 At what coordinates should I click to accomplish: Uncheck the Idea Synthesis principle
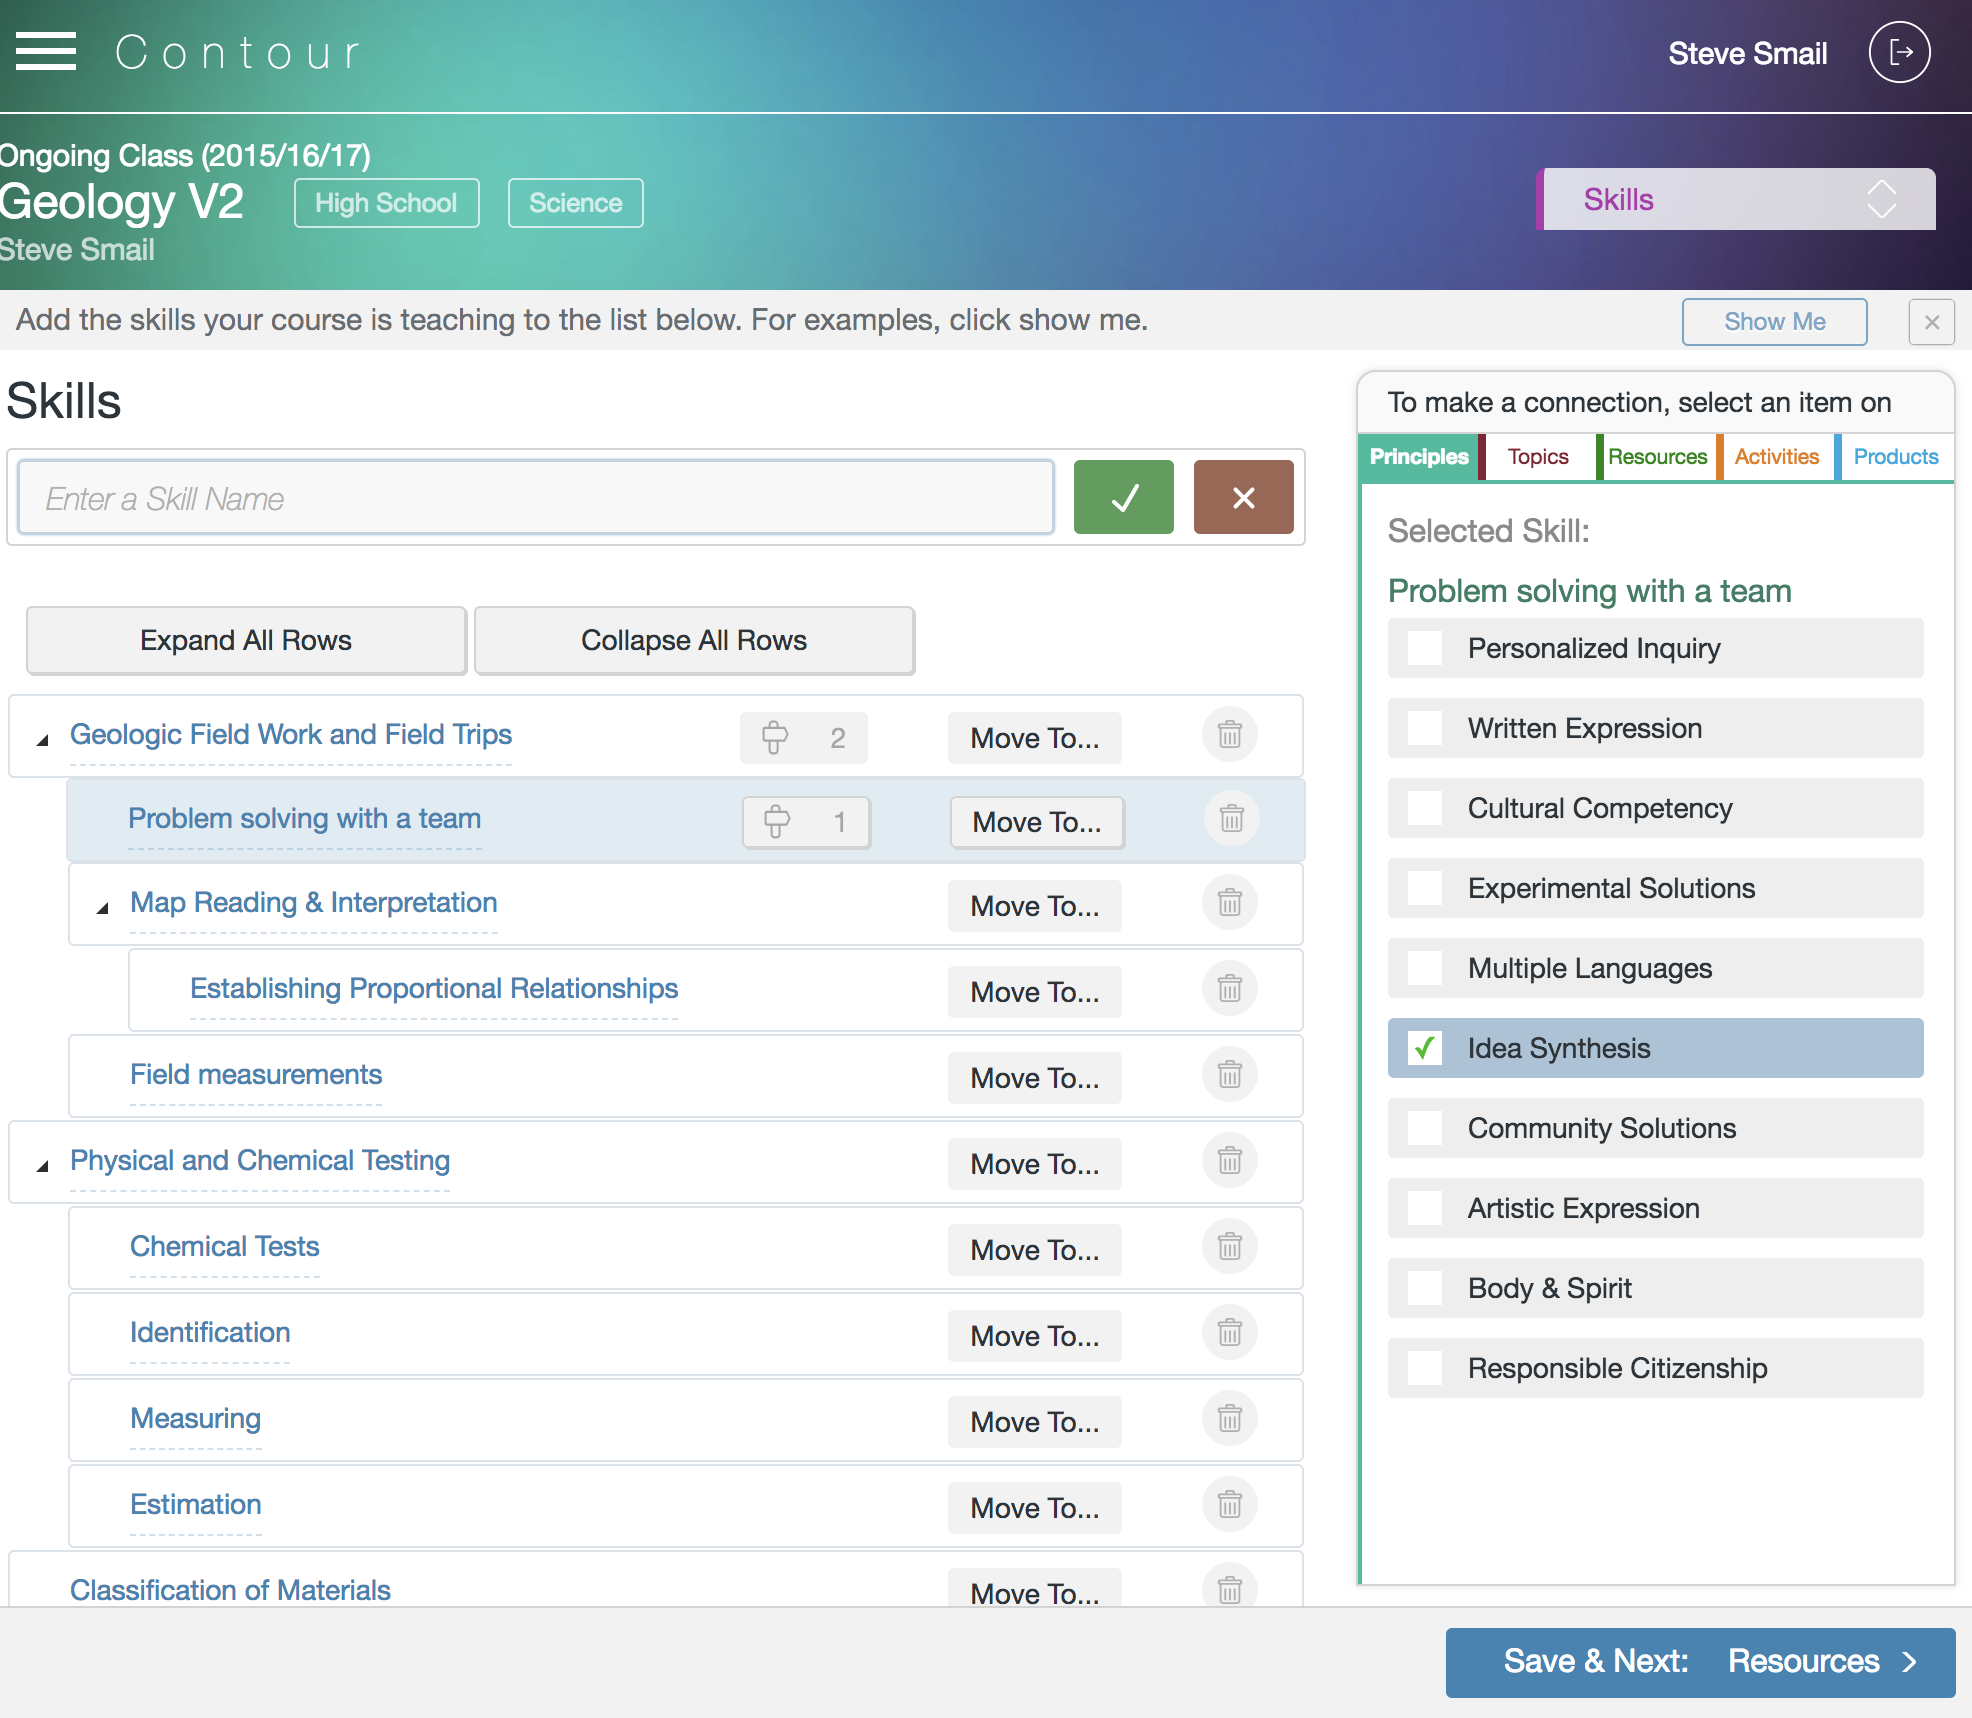coord(1424,1048)
